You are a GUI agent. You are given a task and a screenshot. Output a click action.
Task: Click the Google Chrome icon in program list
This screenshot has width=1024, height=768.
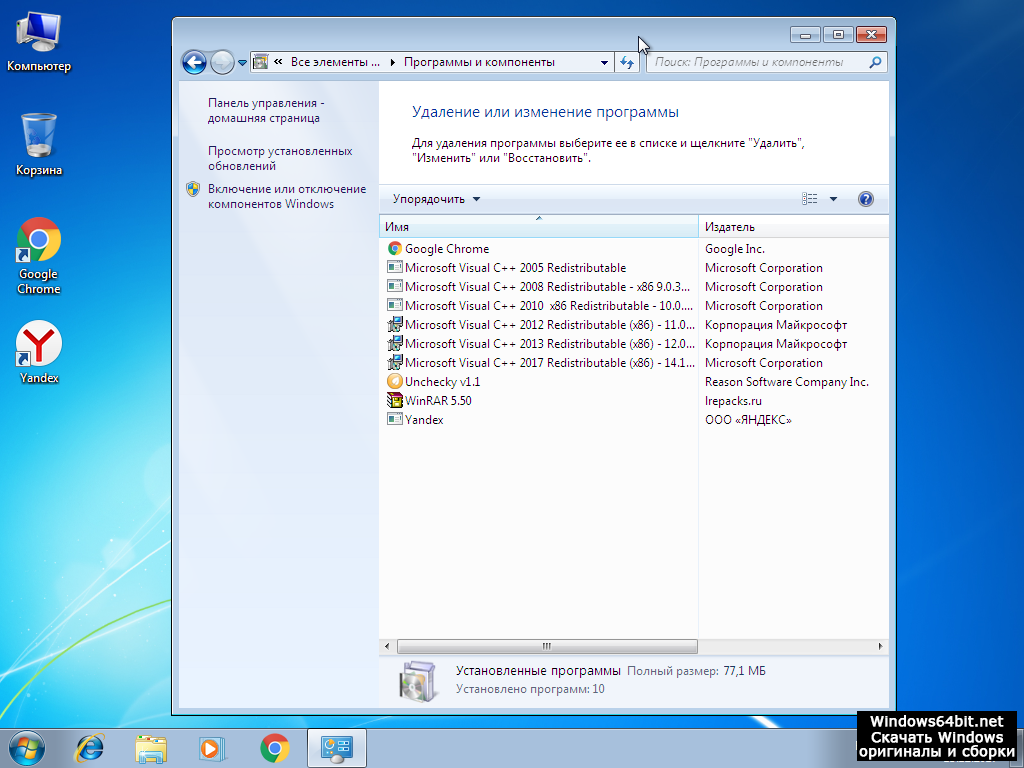pyautogui.click(x=395, y=249)
